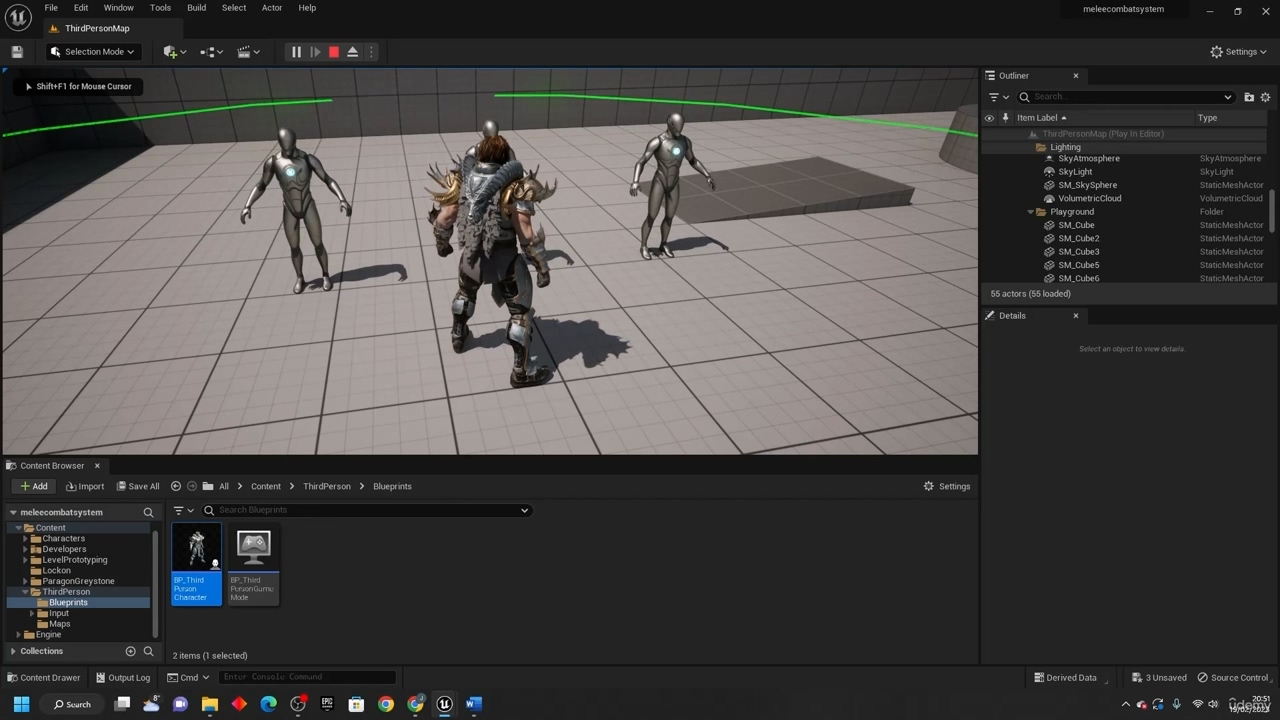Open the File menu
Viewport: 1280px width, 720px height.
tap(51, 8)
